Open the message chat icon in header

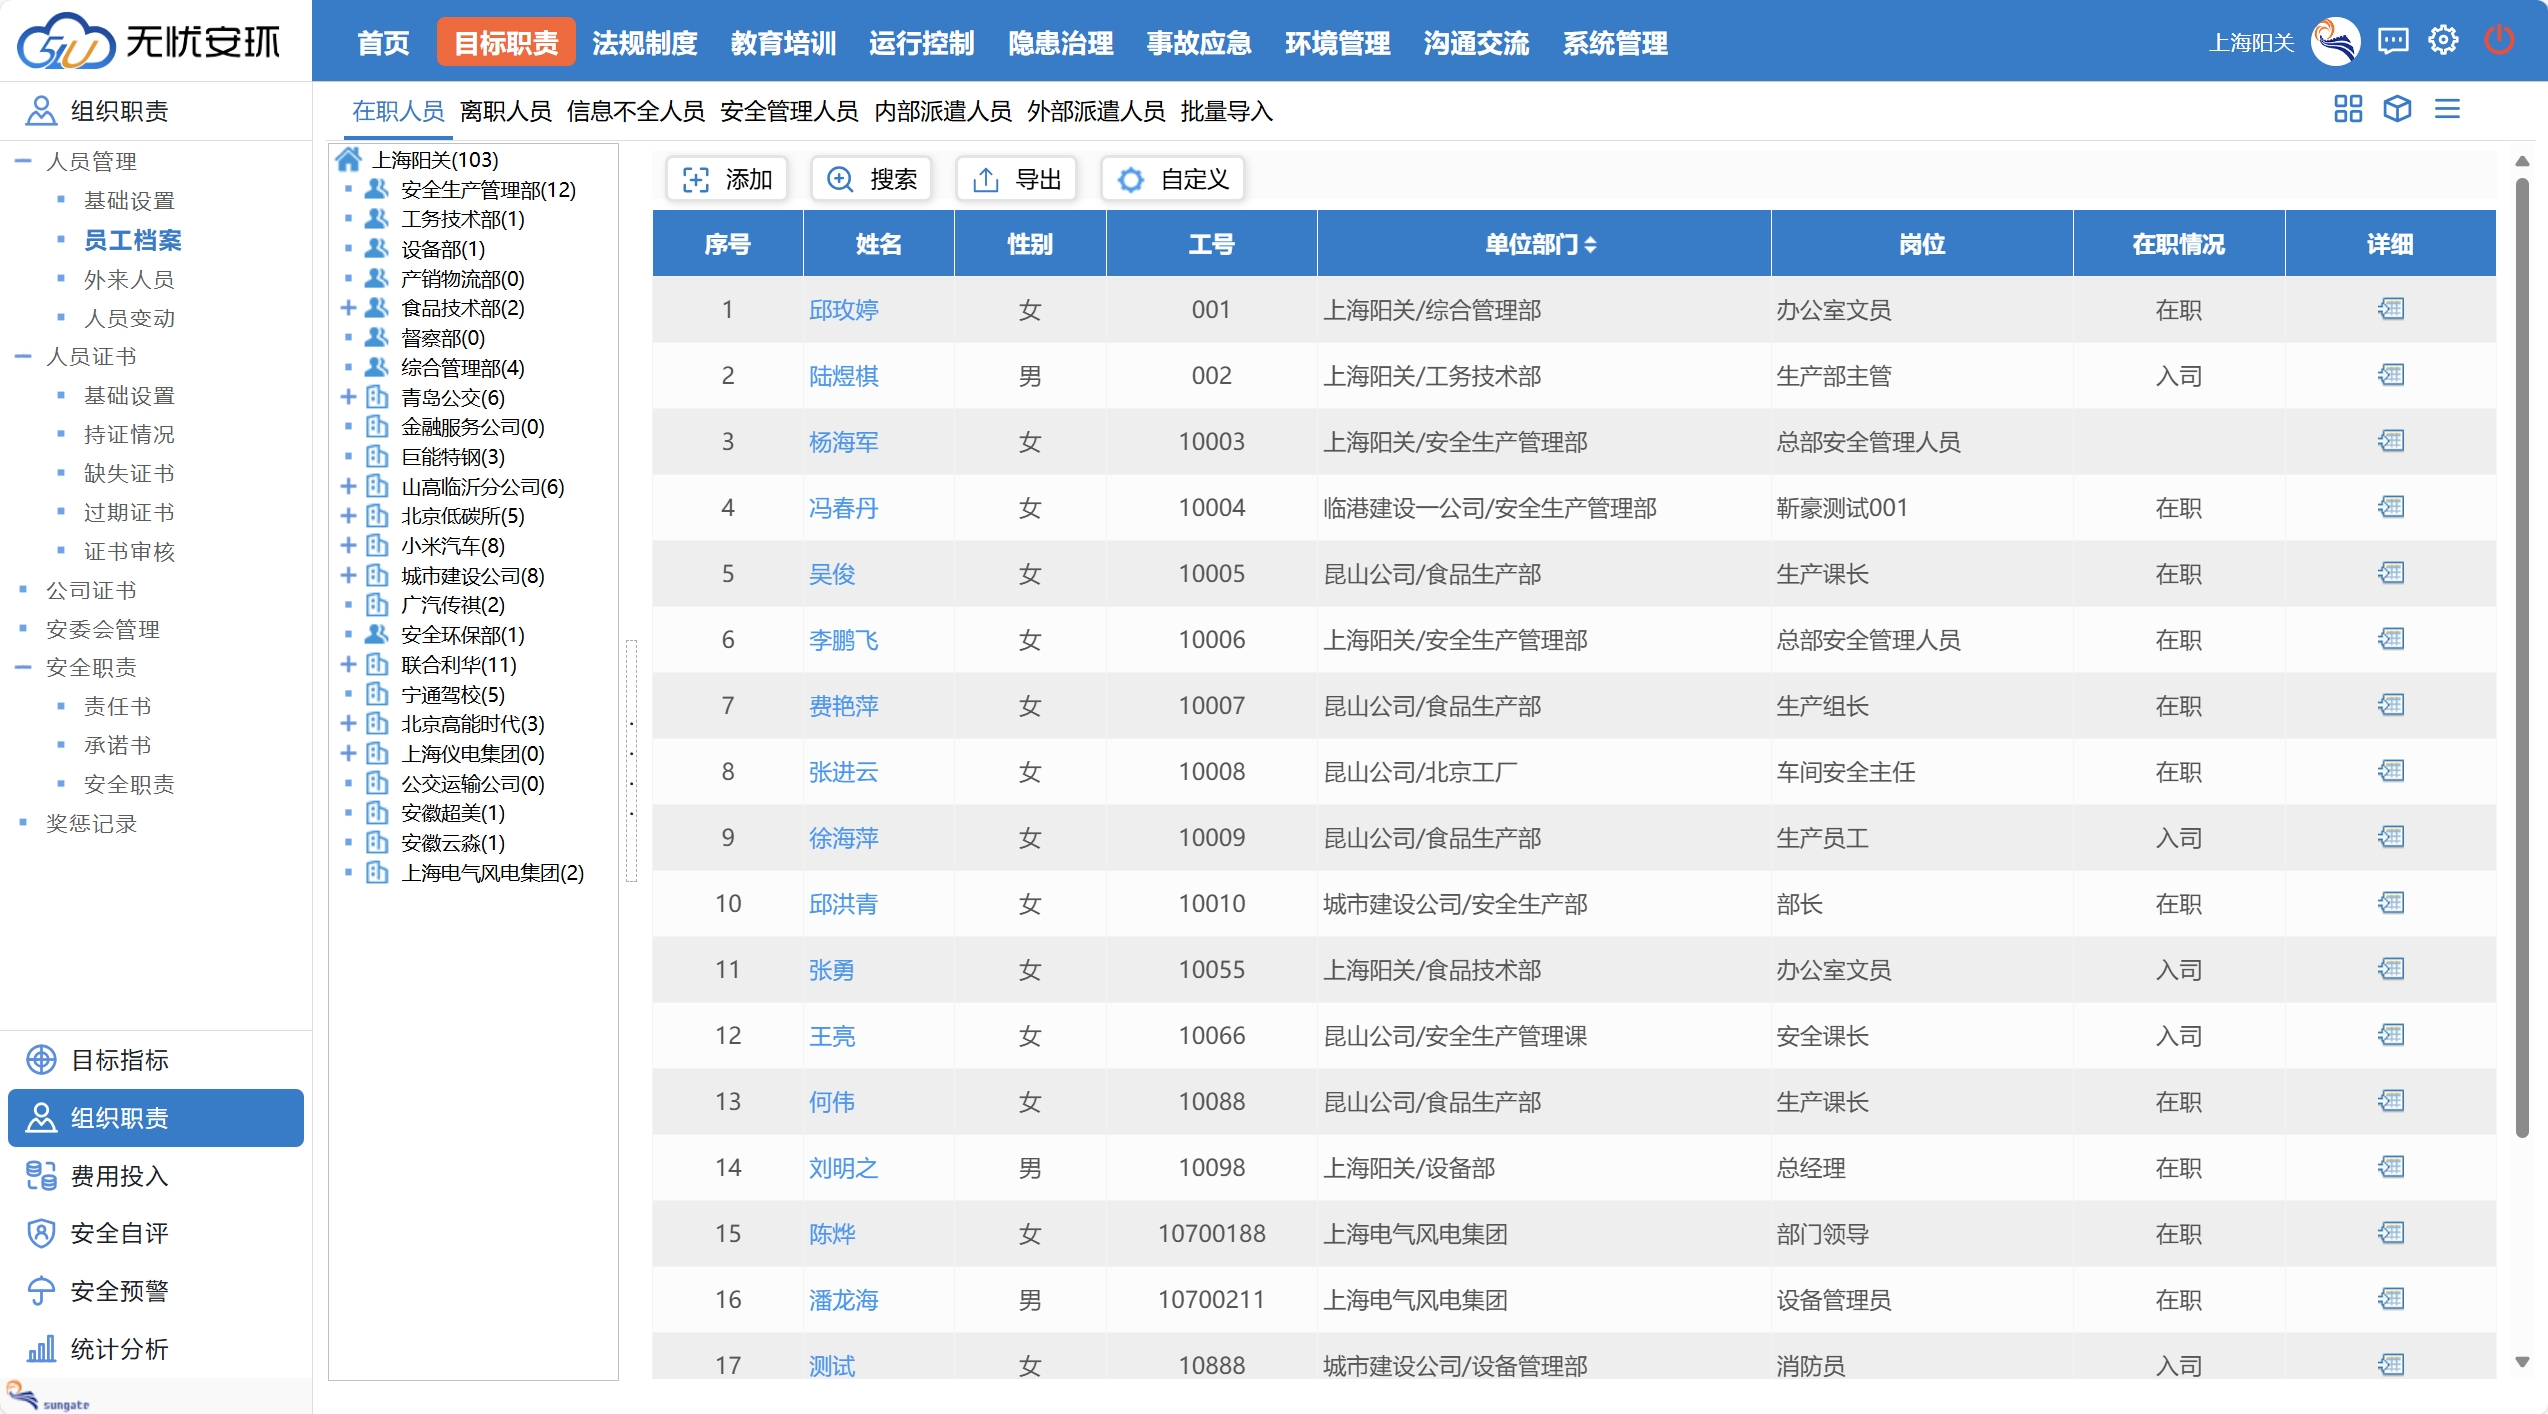coord(2393,41)
